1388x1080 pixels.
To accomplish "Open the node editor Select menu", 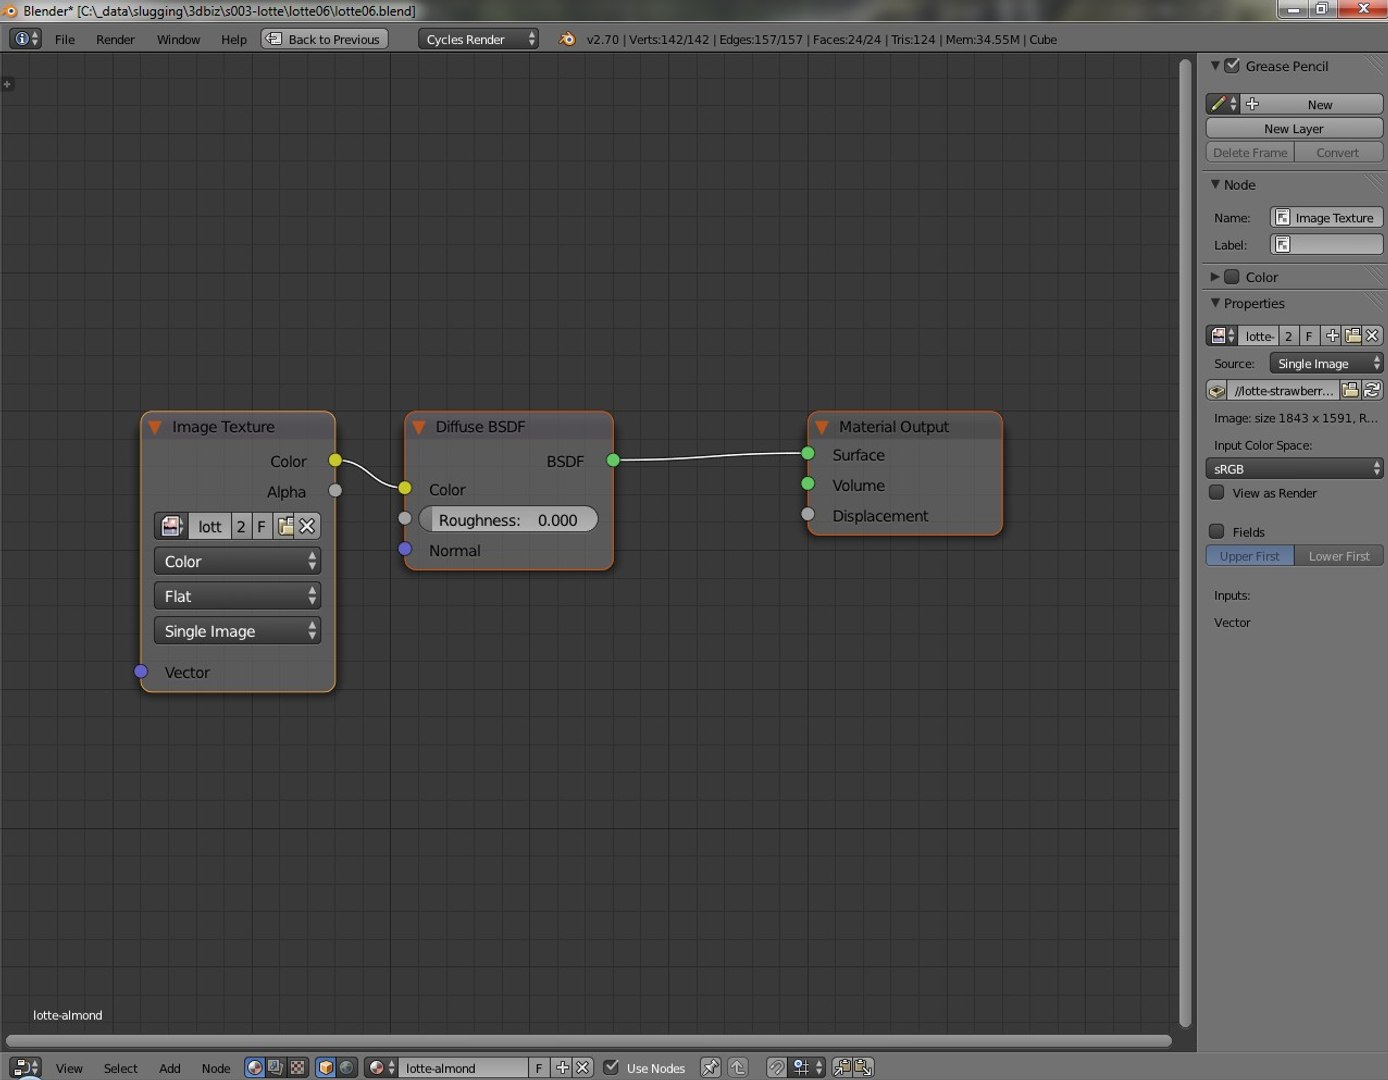I will [x=120, y=1068].
